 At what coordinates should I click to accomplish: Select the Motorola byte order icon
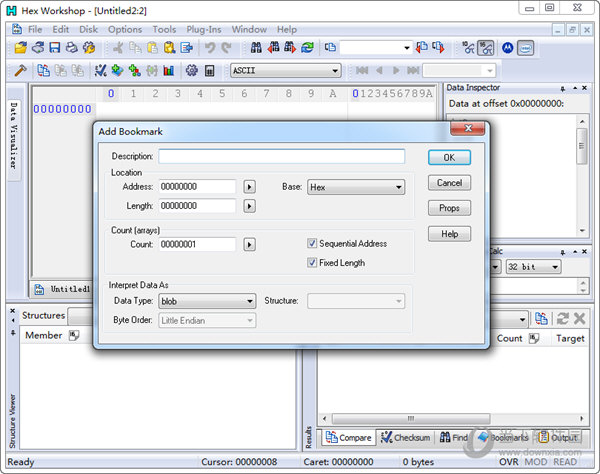[507, 48]
